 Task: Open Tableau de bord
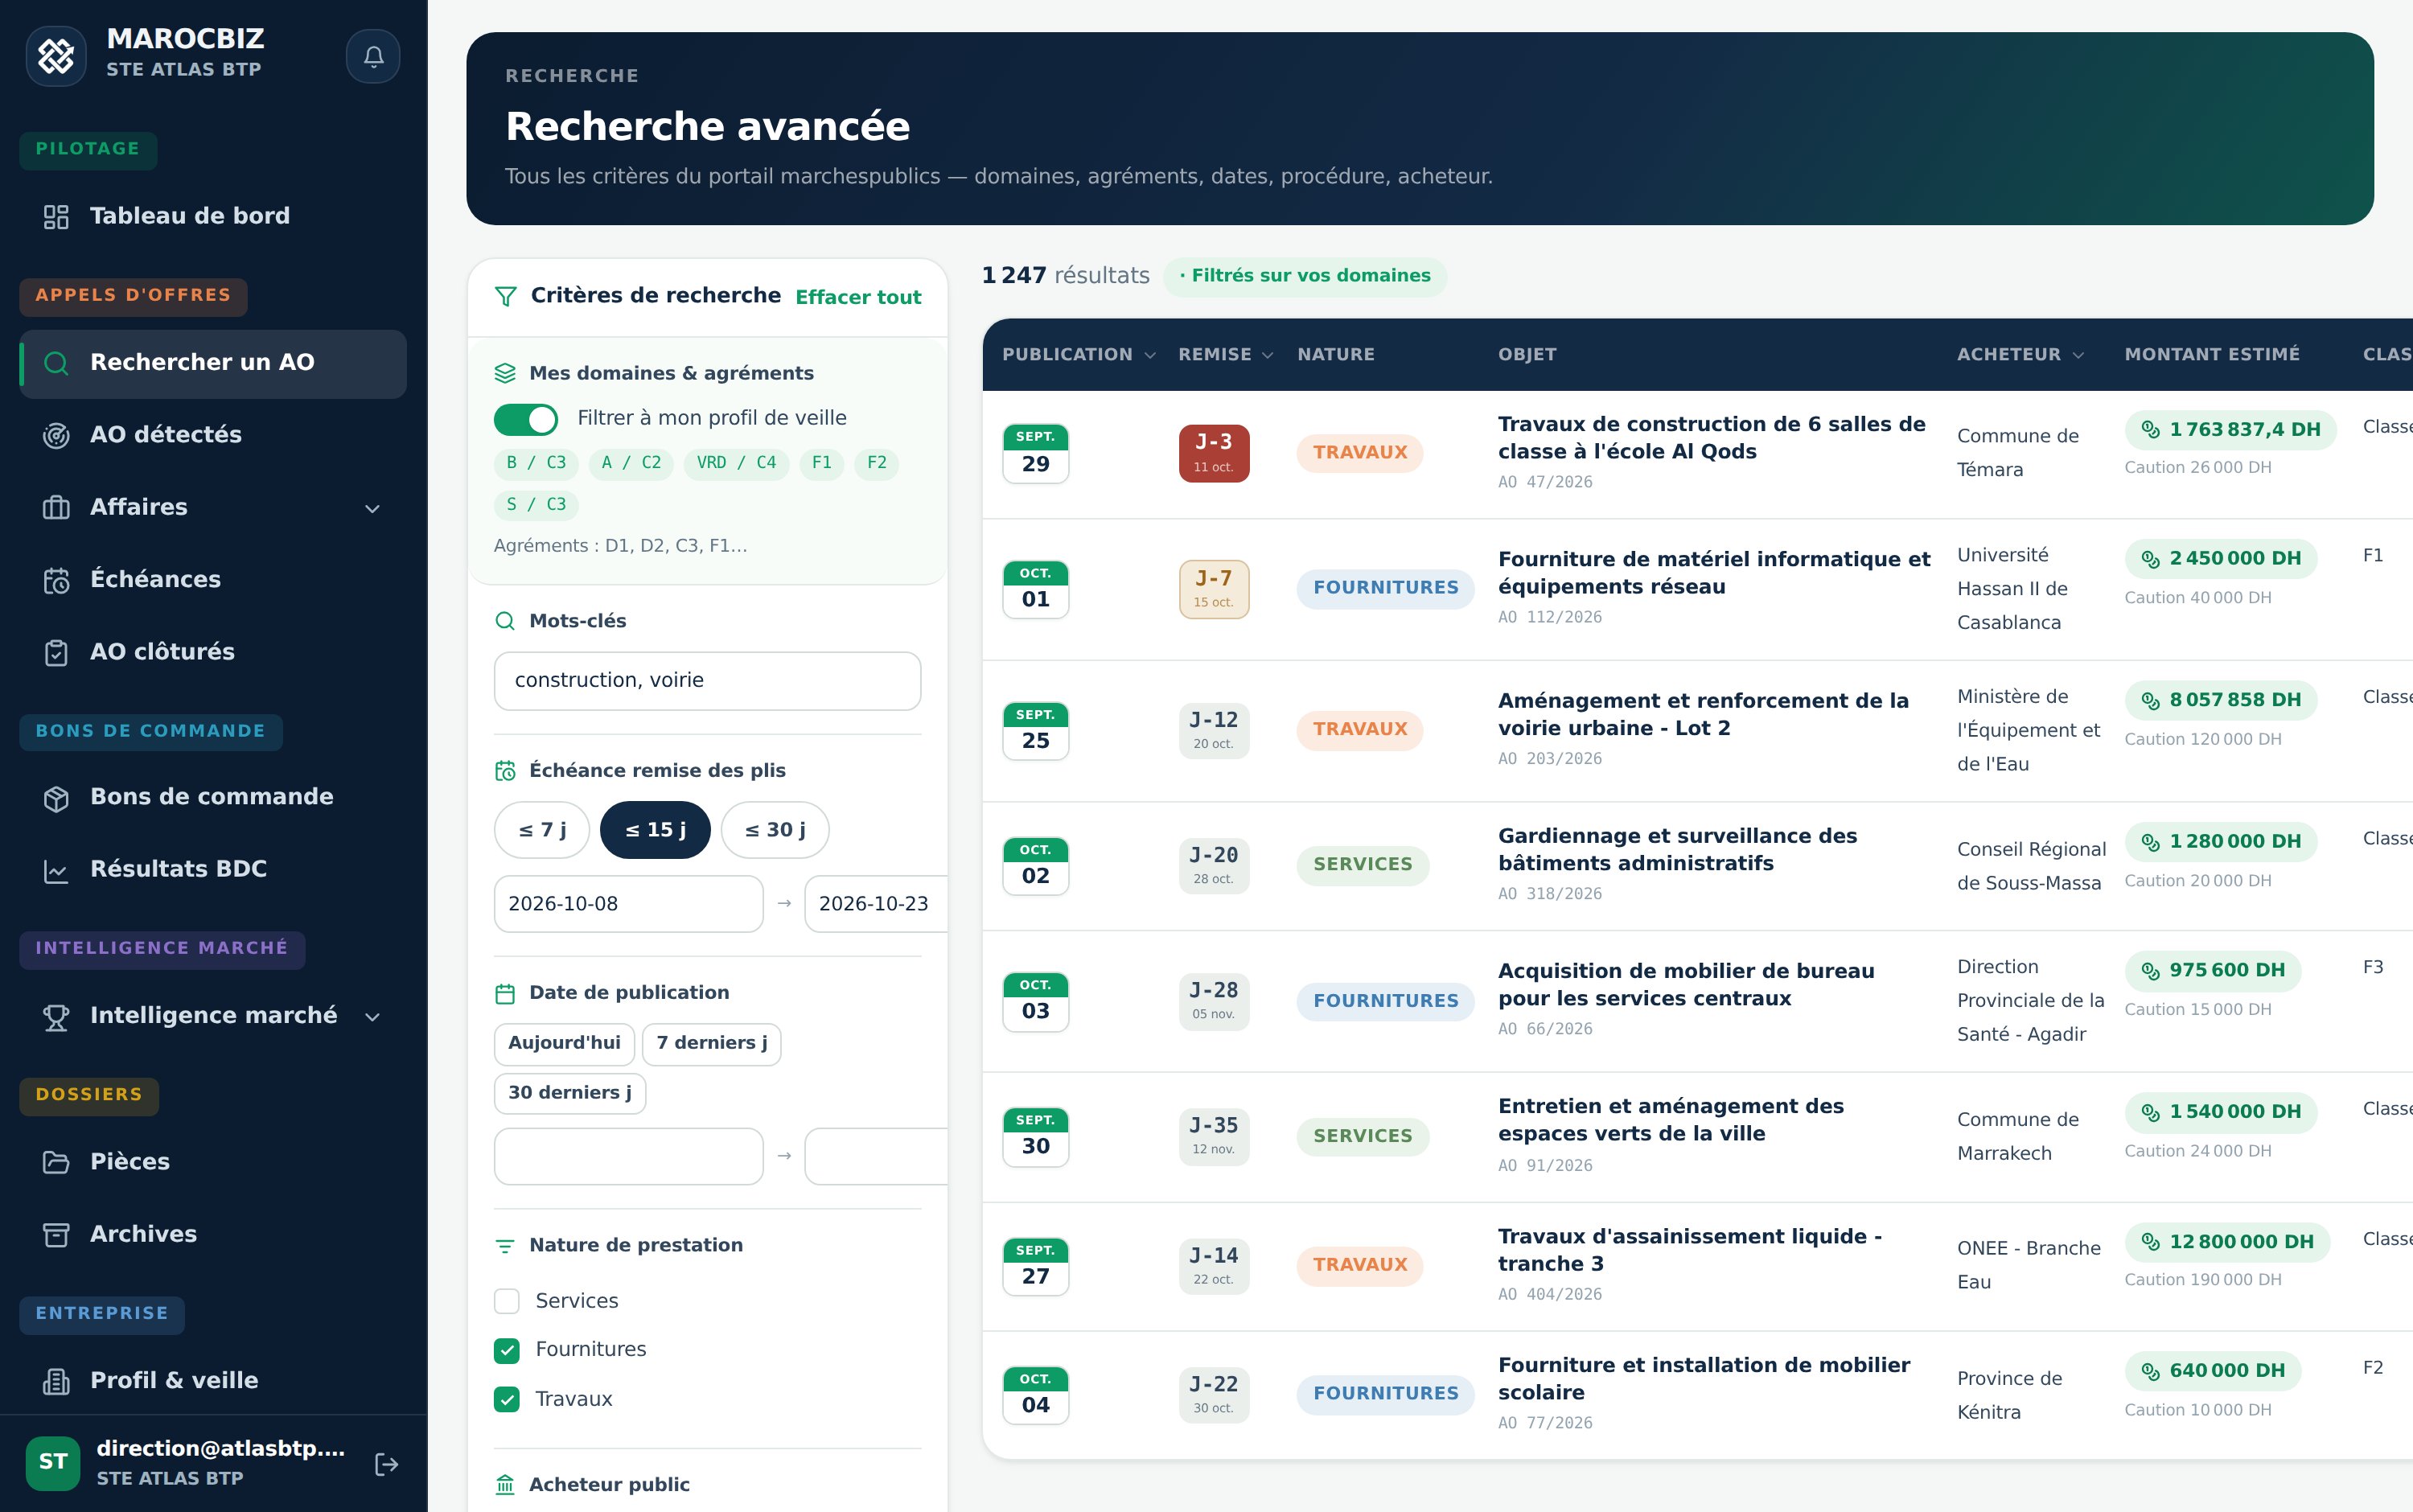click(213, 217)
